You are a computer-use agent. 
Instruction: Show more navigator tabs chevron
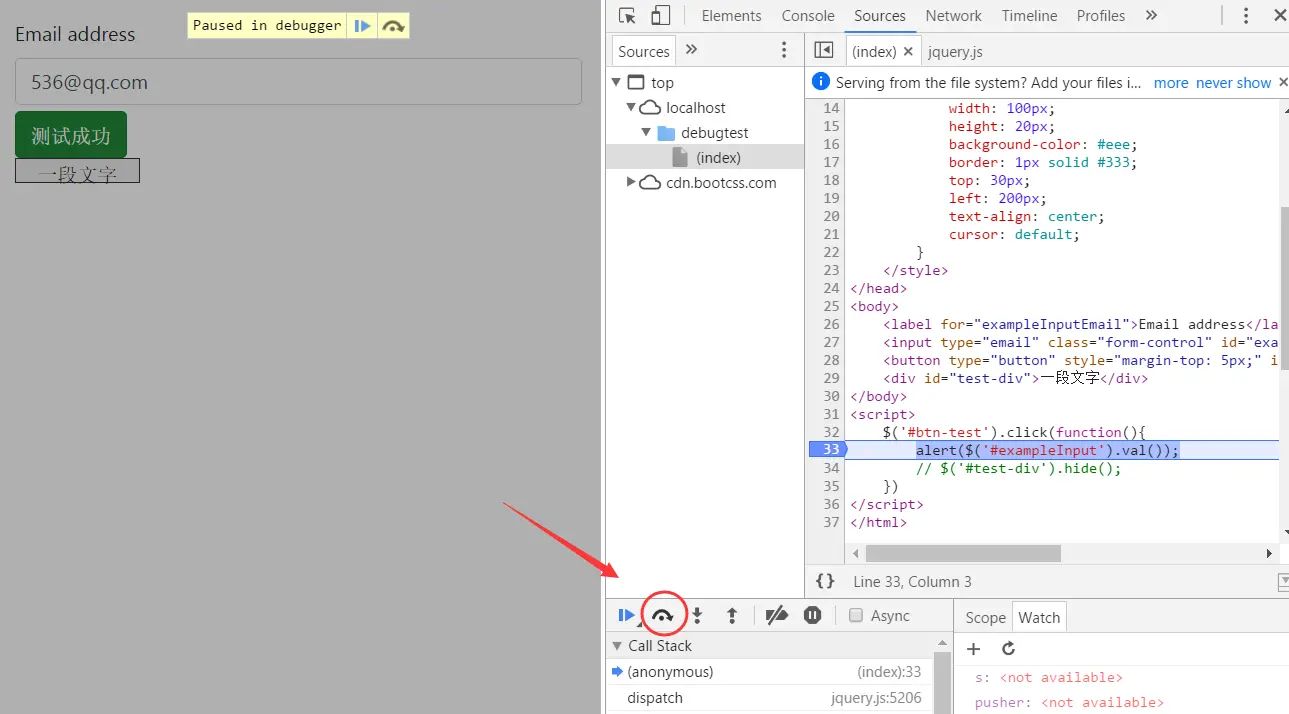click(691, 50)
